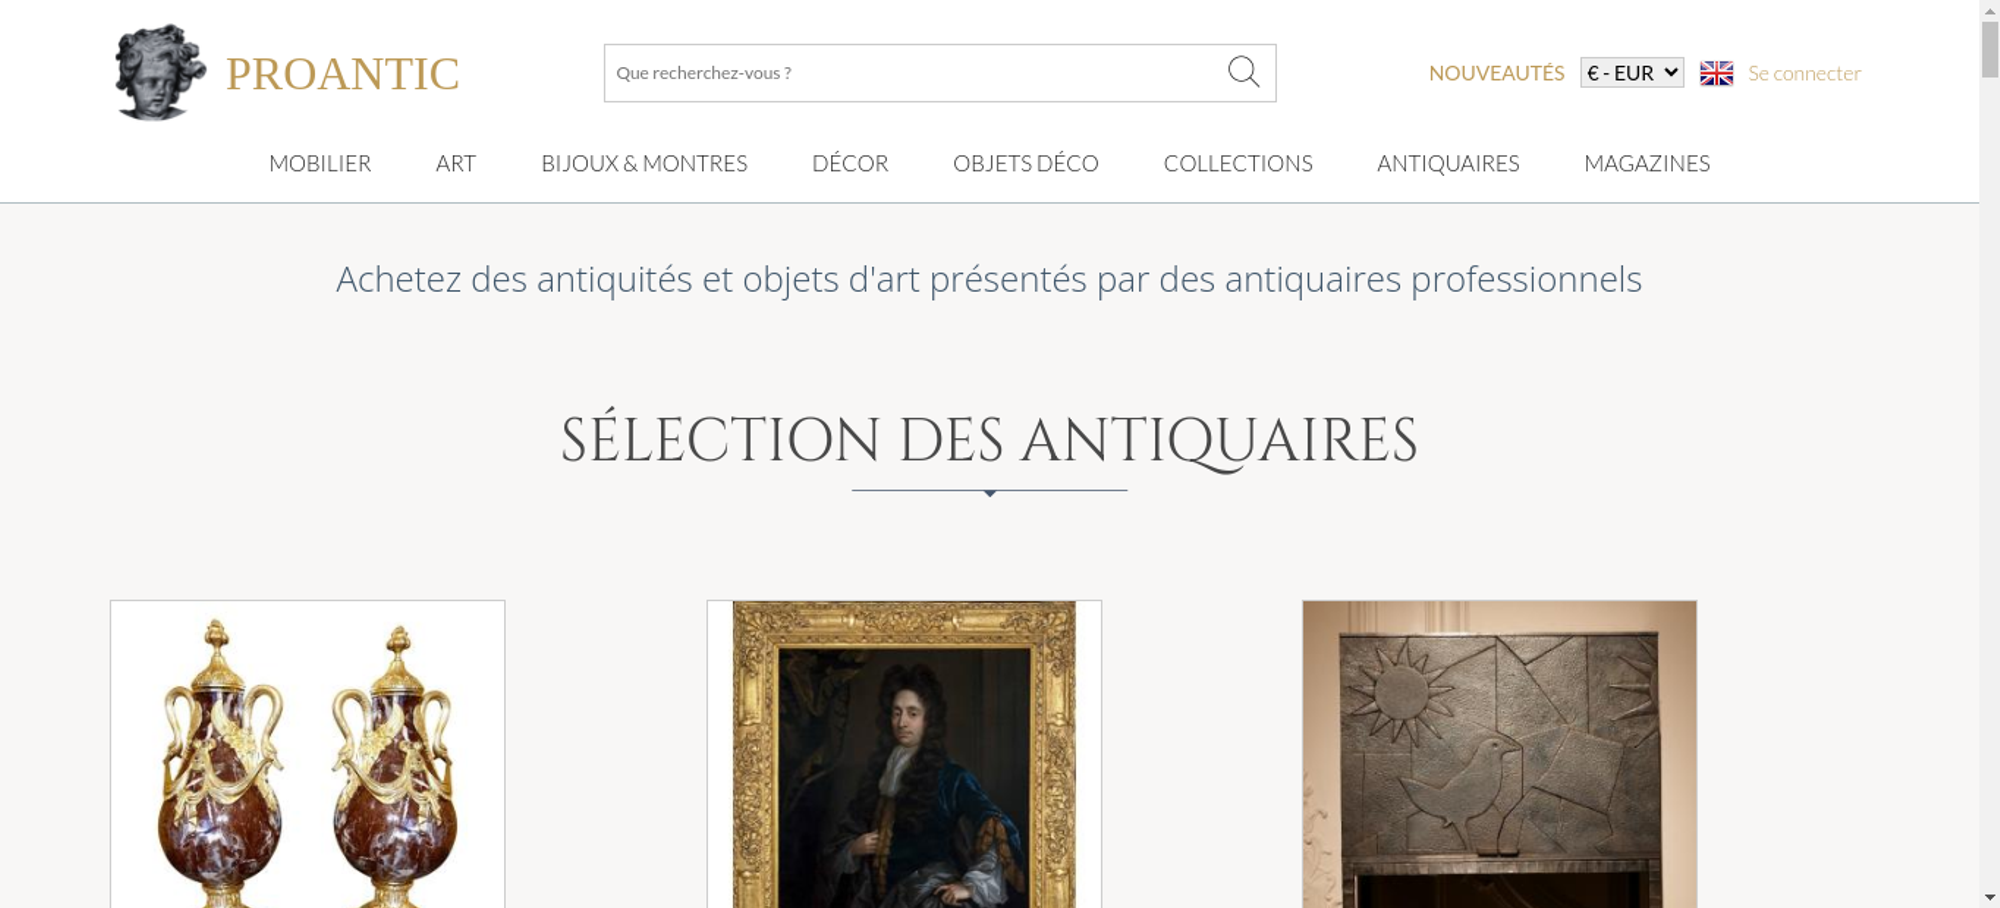Focus the 'Que recherchez-vous ?' search field

pos(915,73)
